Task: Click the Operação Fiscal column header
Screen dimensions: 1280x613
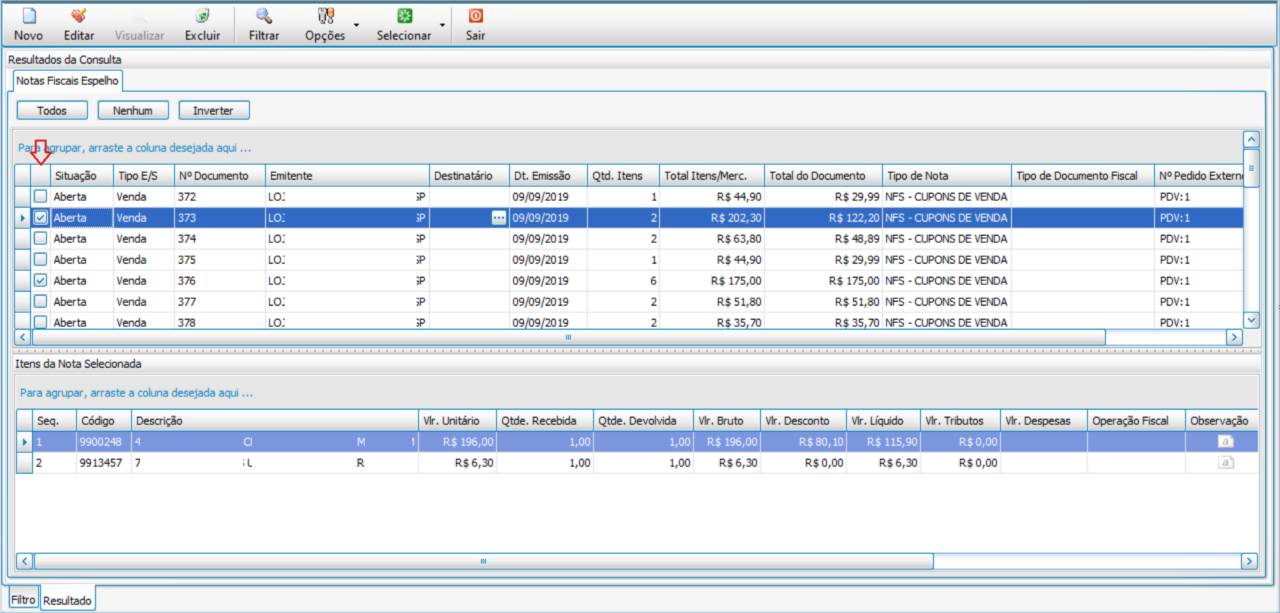Action: point(1137,421)
